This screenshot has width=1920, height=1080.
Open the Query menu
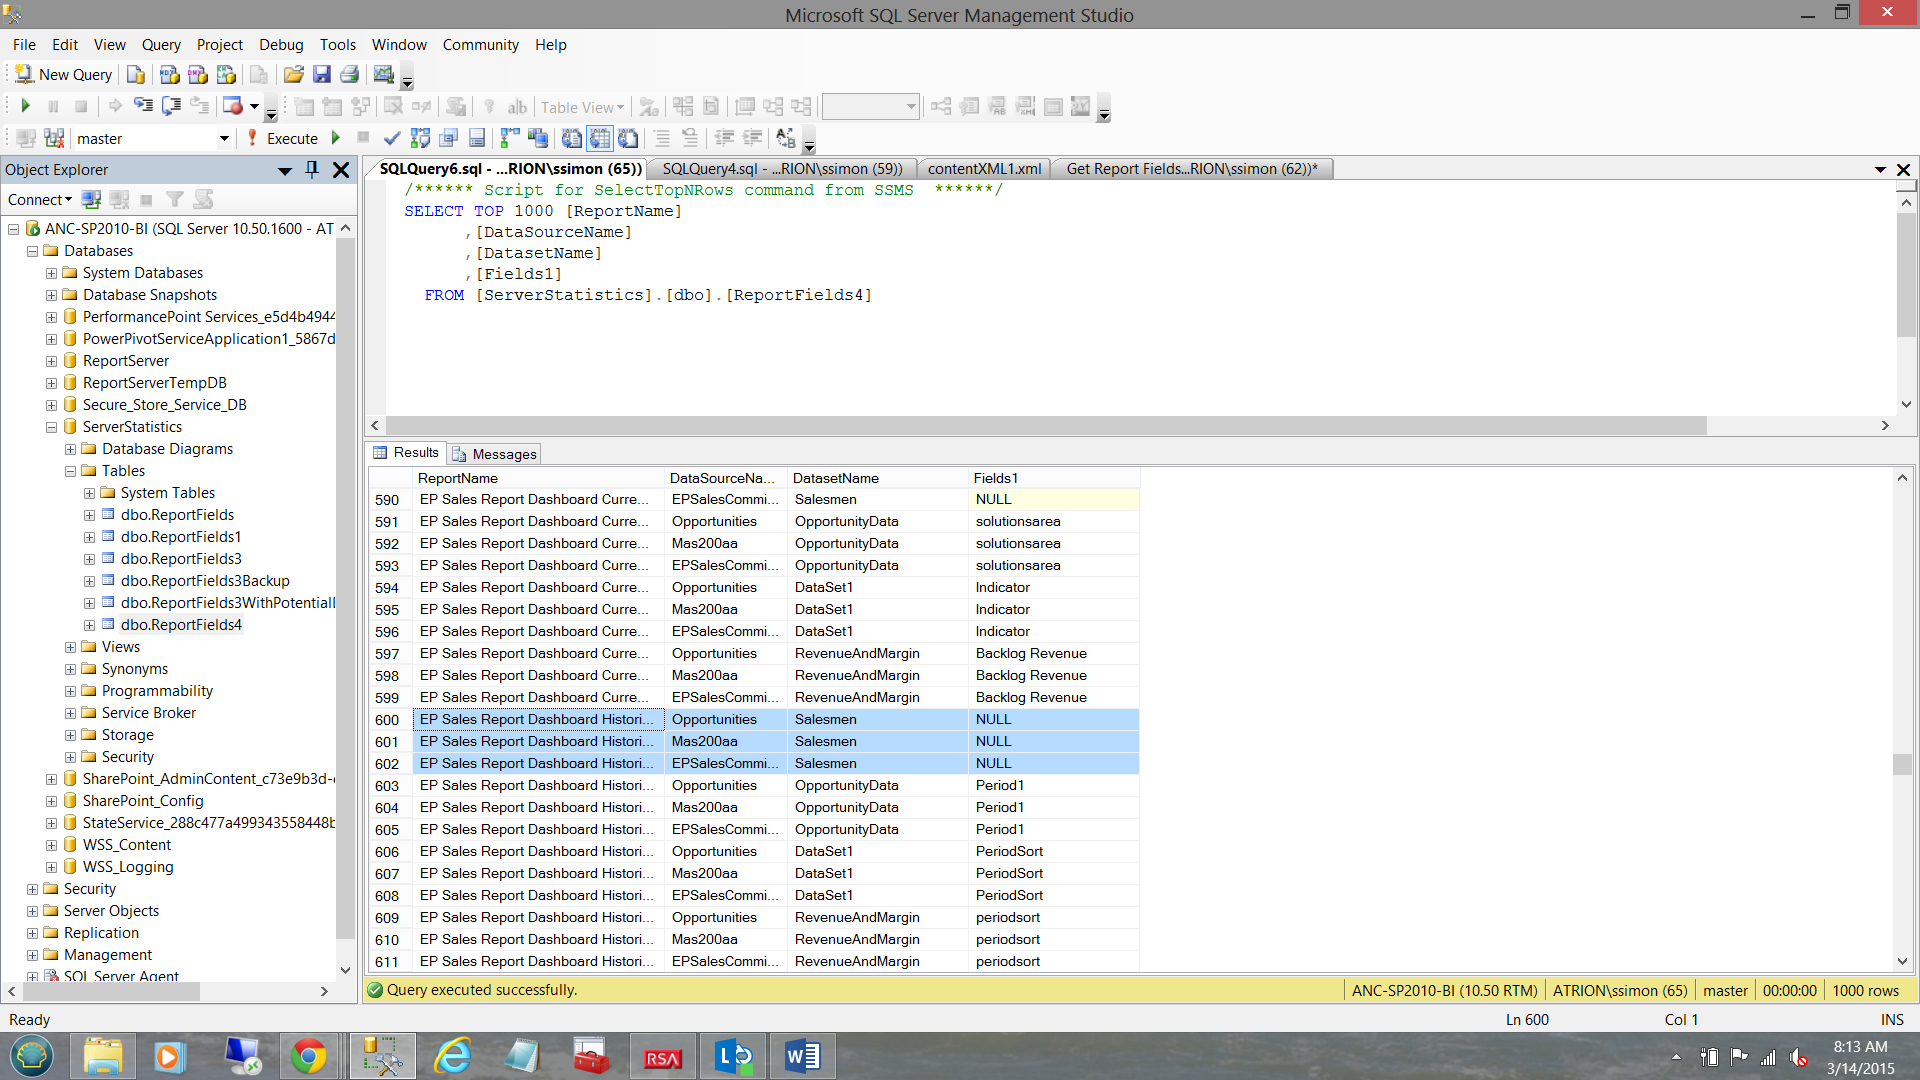[160, 45]
